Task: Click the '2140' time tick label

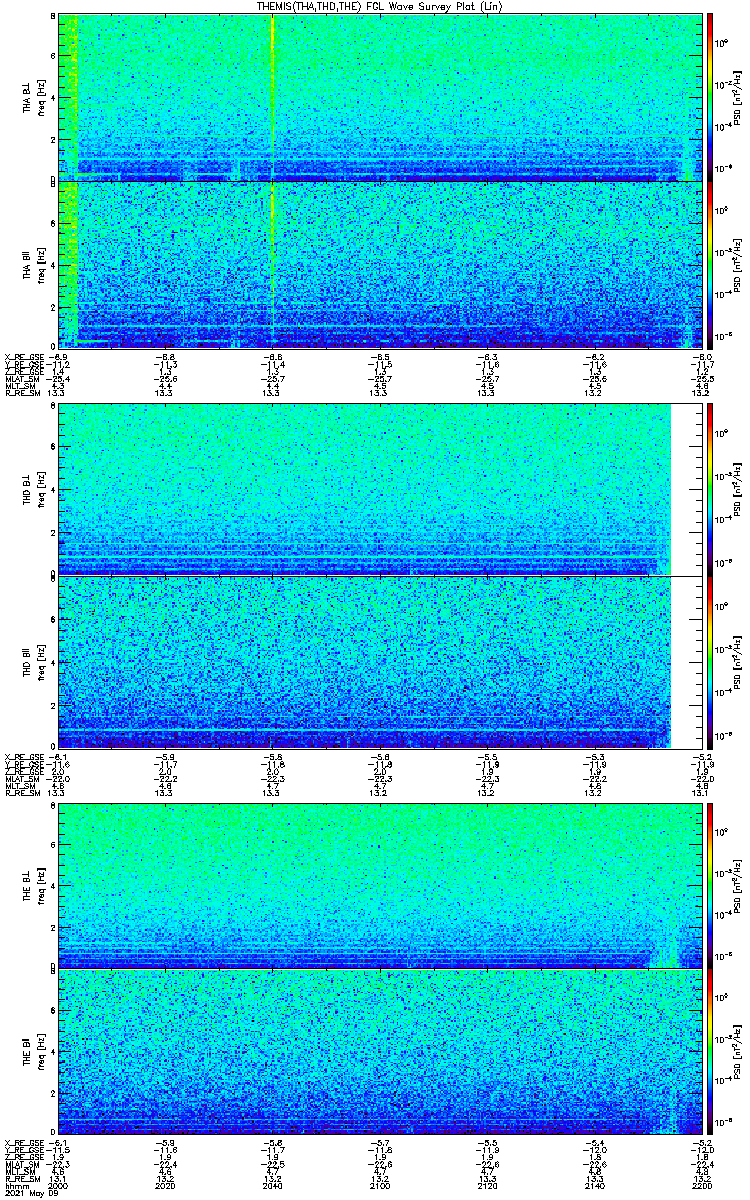Action: pos(594,1185)
